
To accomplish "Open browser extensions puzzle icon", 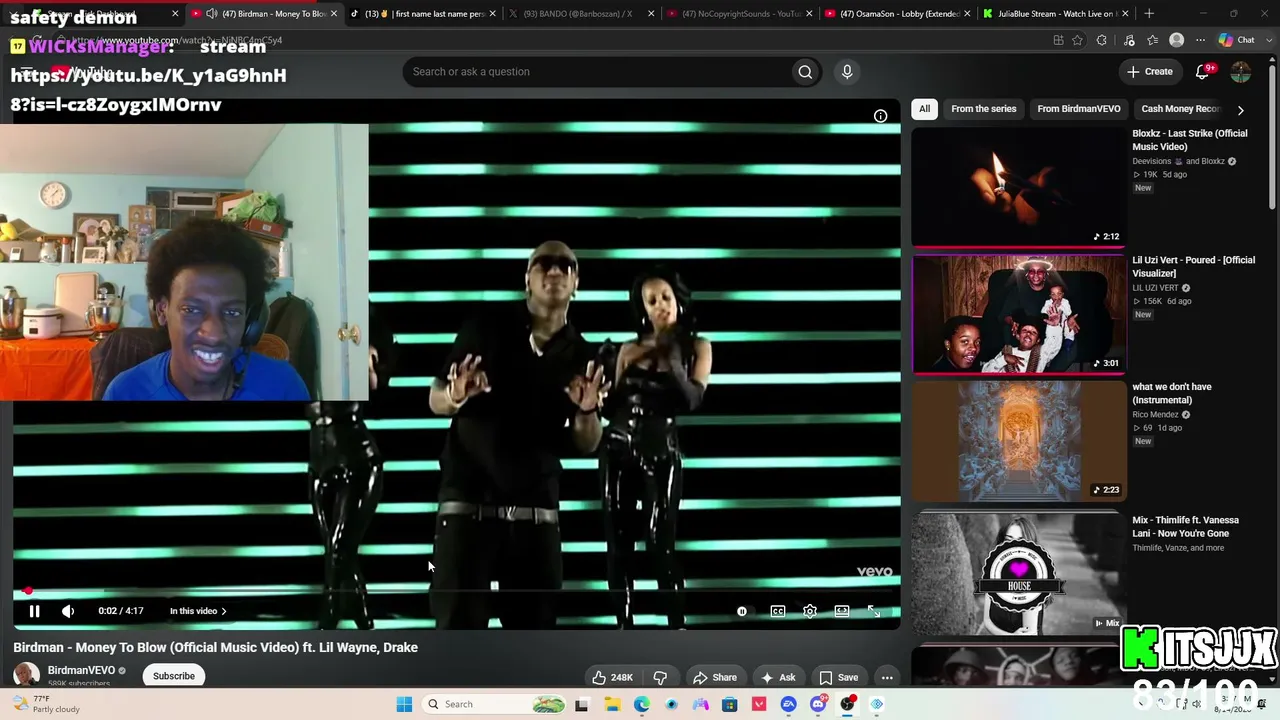I will 1101,40.
